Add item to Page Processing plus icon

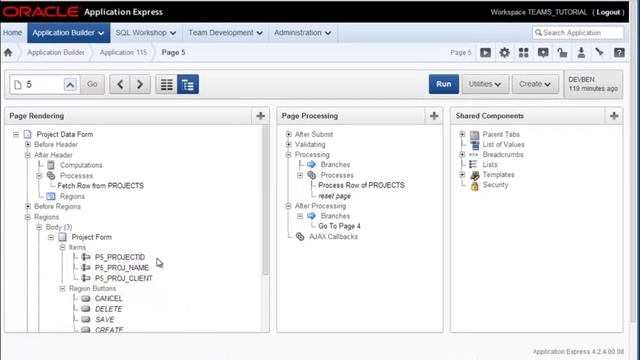click(434, 116)
